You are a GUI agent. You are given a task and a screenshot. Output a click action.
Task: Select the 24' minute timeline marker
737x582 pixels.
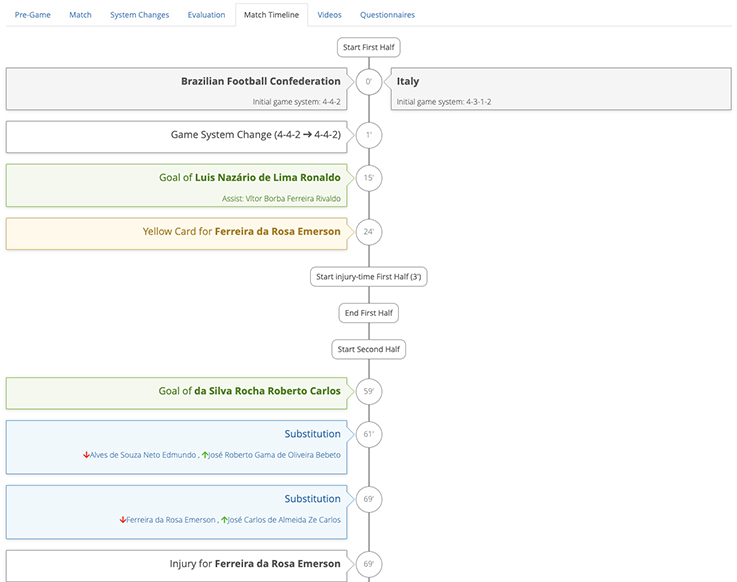(368, 232)
